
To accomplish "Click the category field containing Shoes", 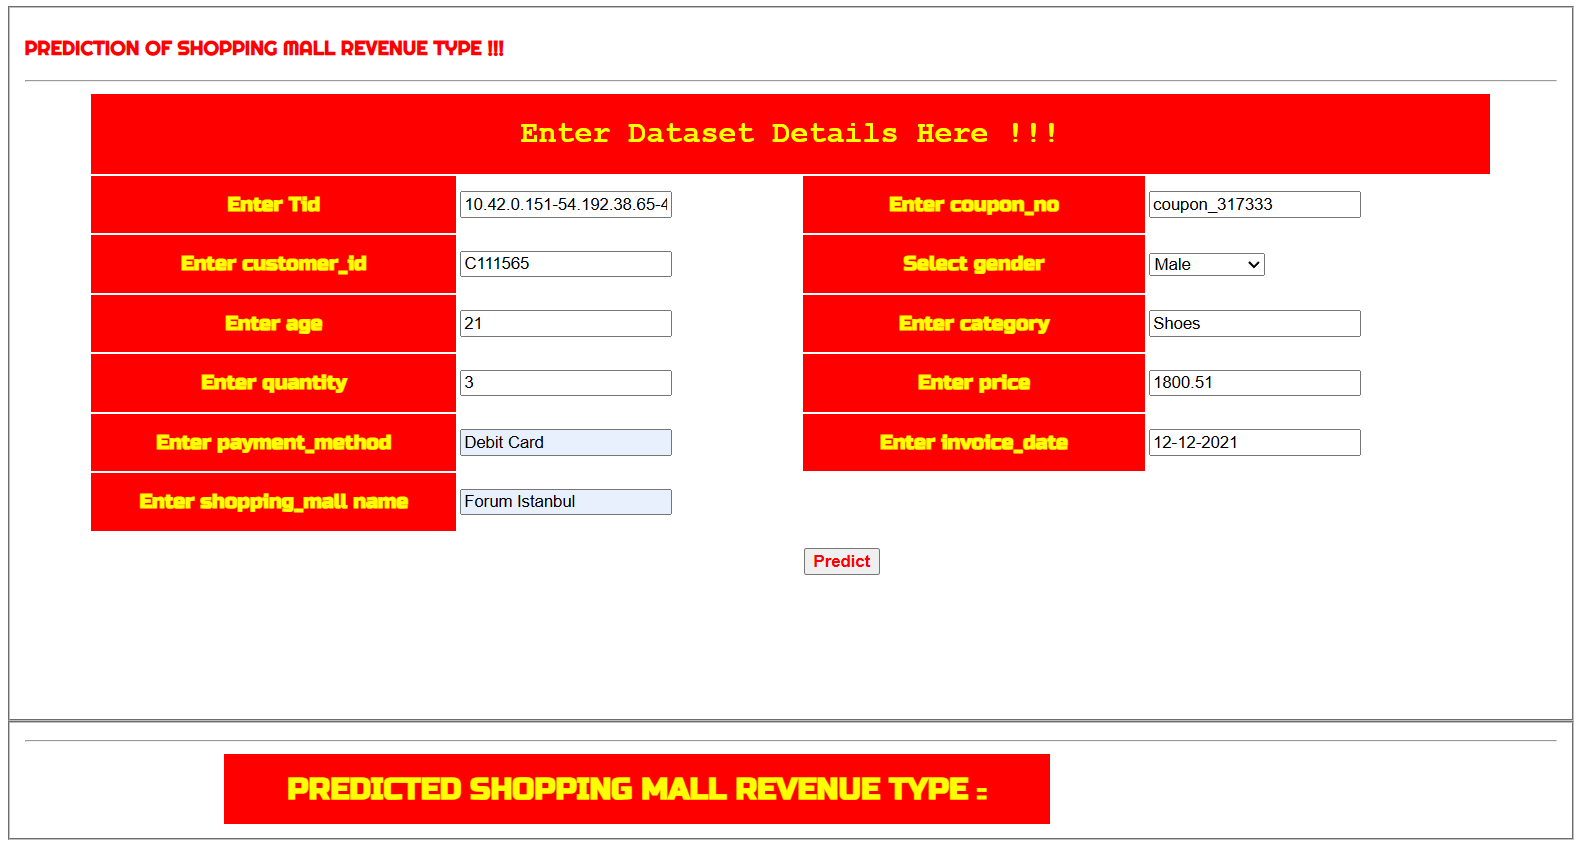I will point(1254,324).
